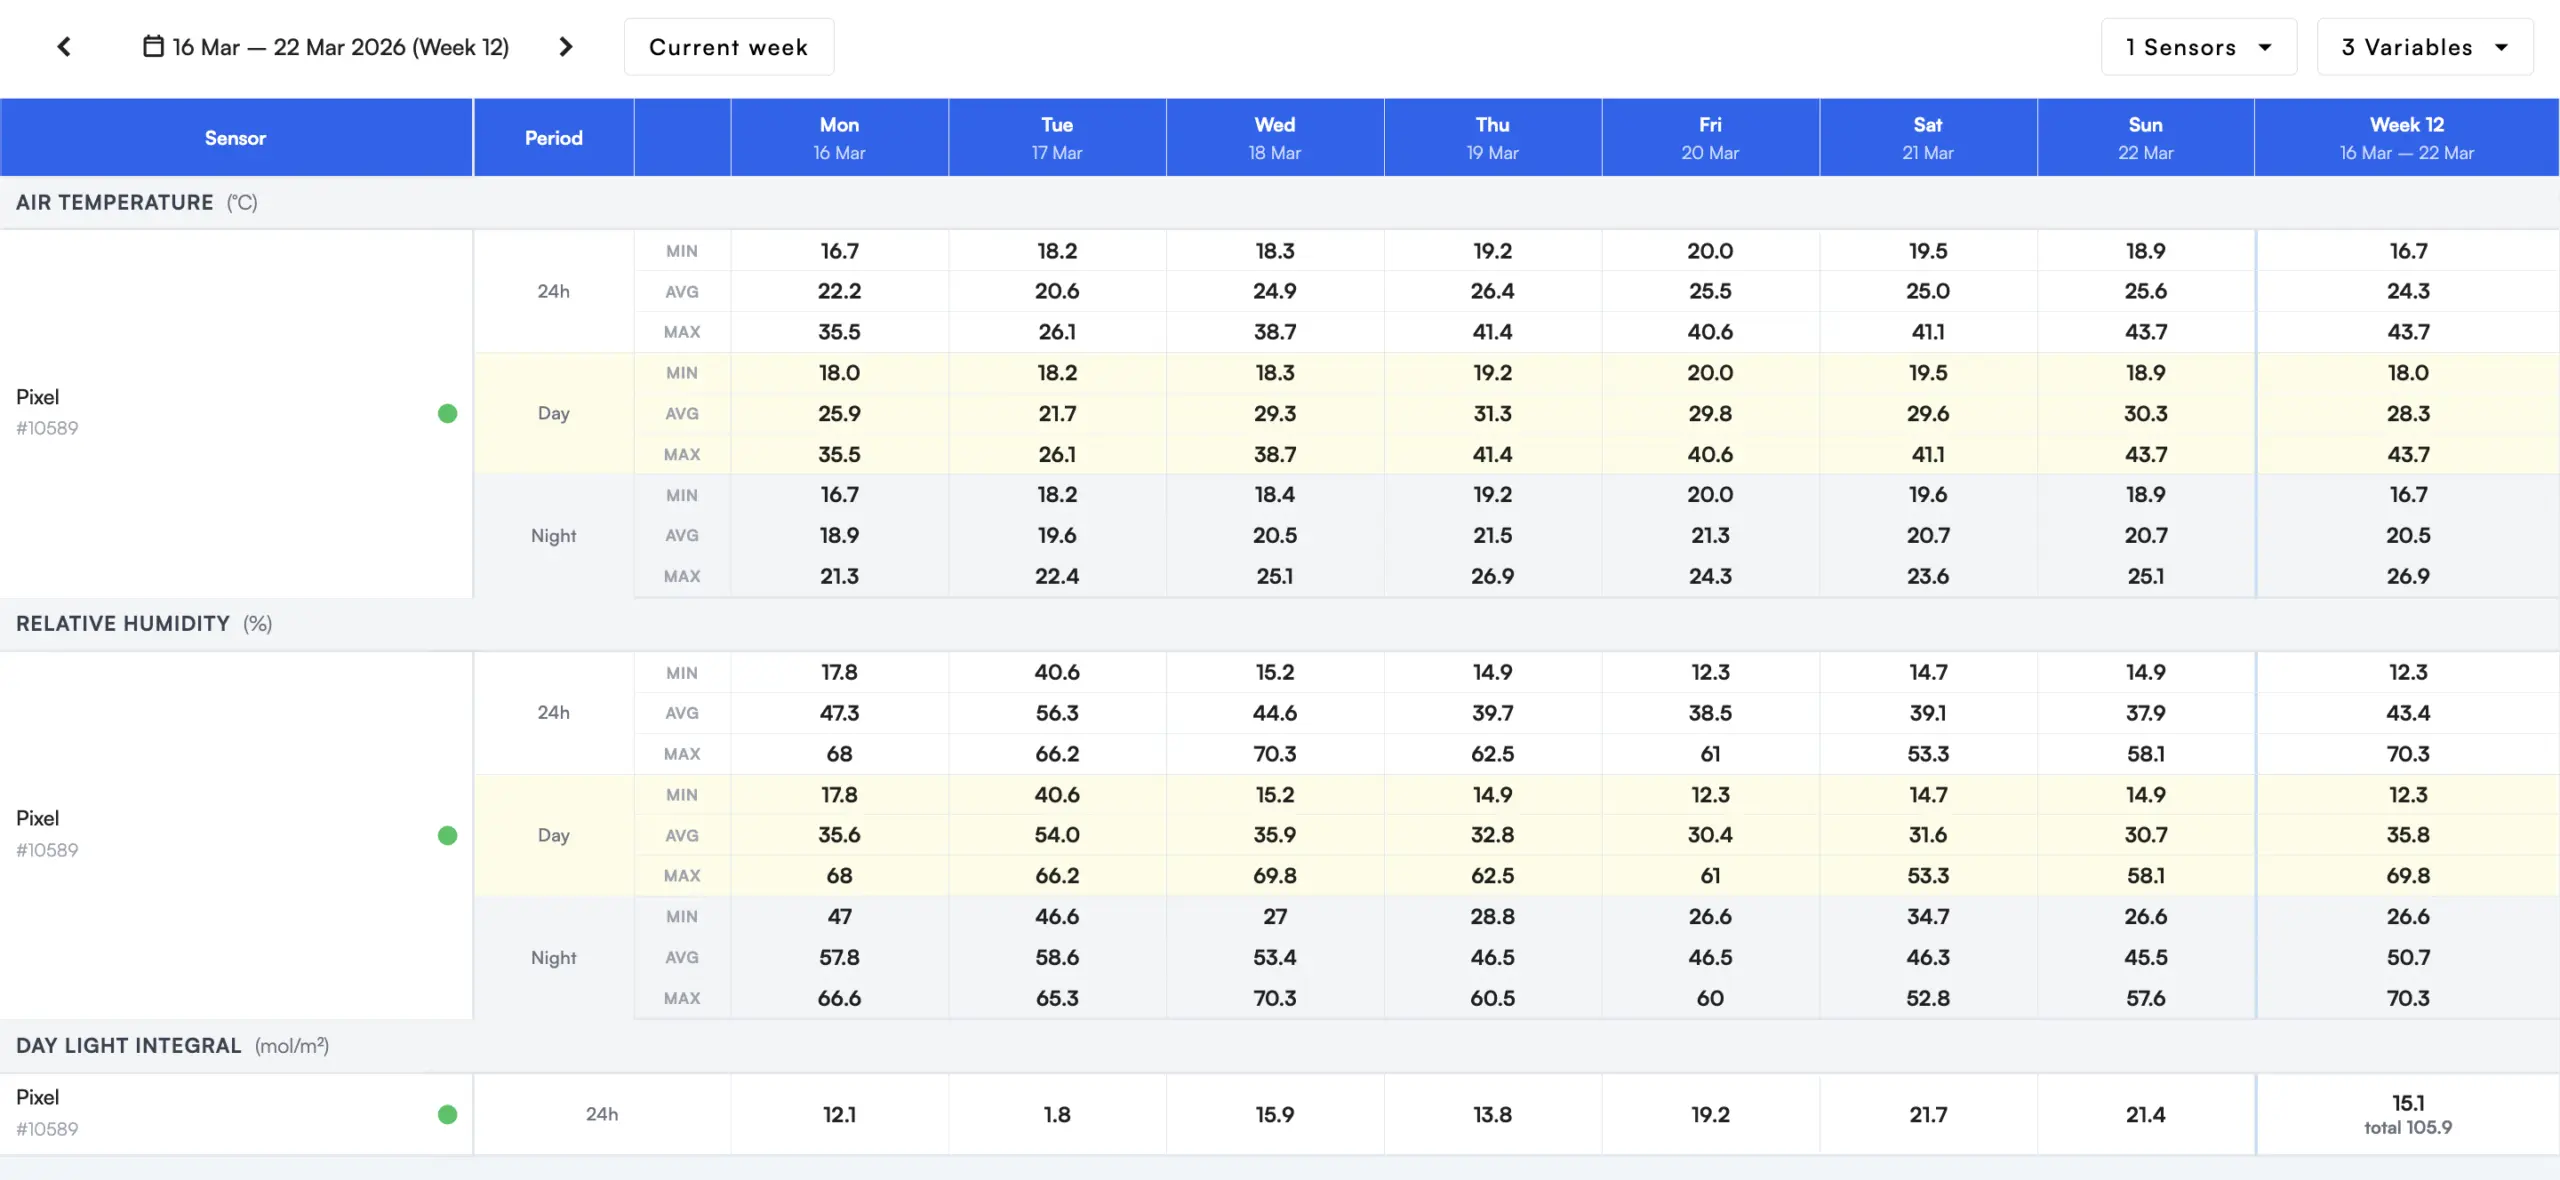The height and width of the screenshot is (1180, 2560).
Task: Click Sunday 24h max air temperature 43.7
Action: click(2146, 332)
